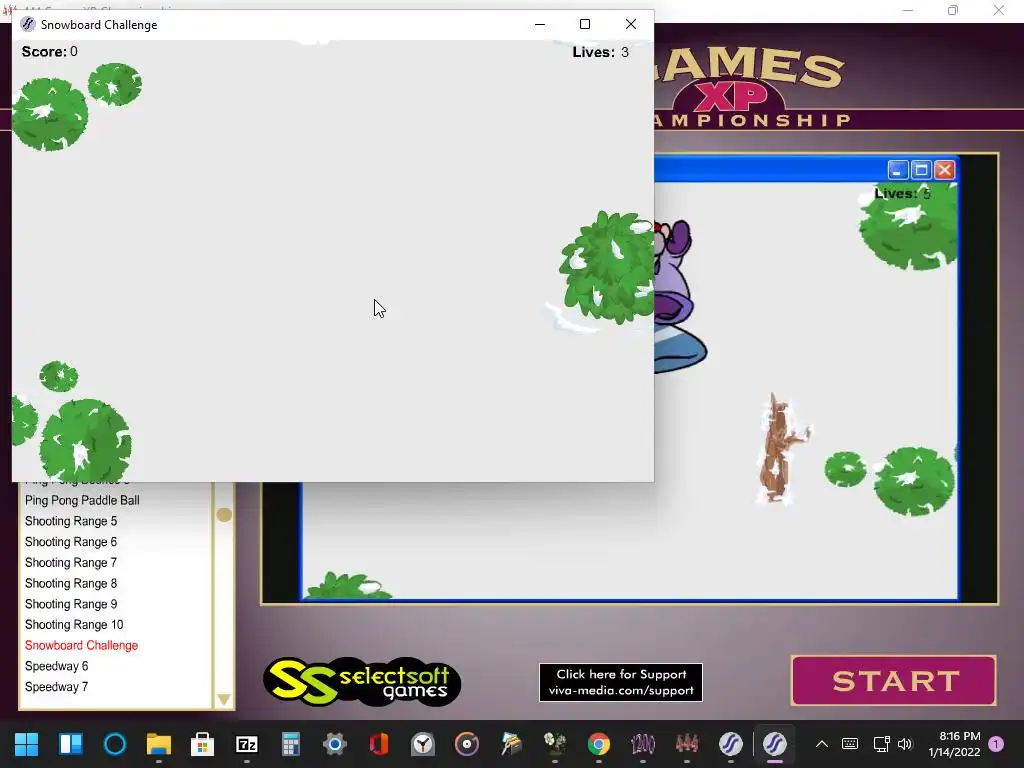Screen dimensions: 1024x768
Task: Select Snowboard Challenge in game list
Action: click(82, 646)
